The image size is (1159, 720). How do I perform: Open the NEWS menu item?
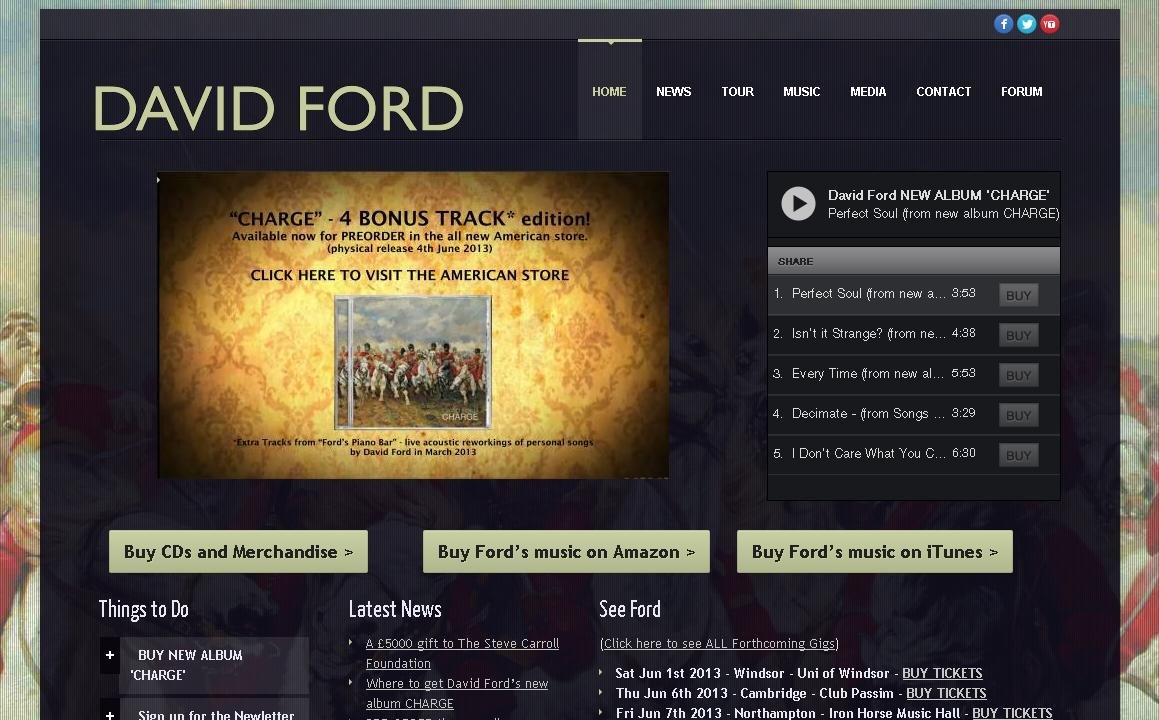click(x=673, y=92)
